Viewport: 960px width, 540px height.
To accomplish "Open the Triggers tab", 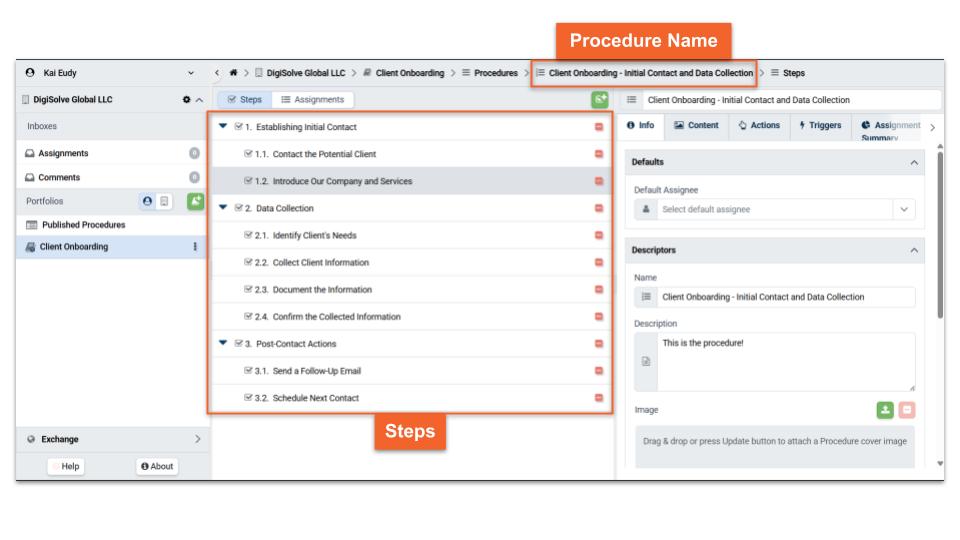I will tap(819, 126).
